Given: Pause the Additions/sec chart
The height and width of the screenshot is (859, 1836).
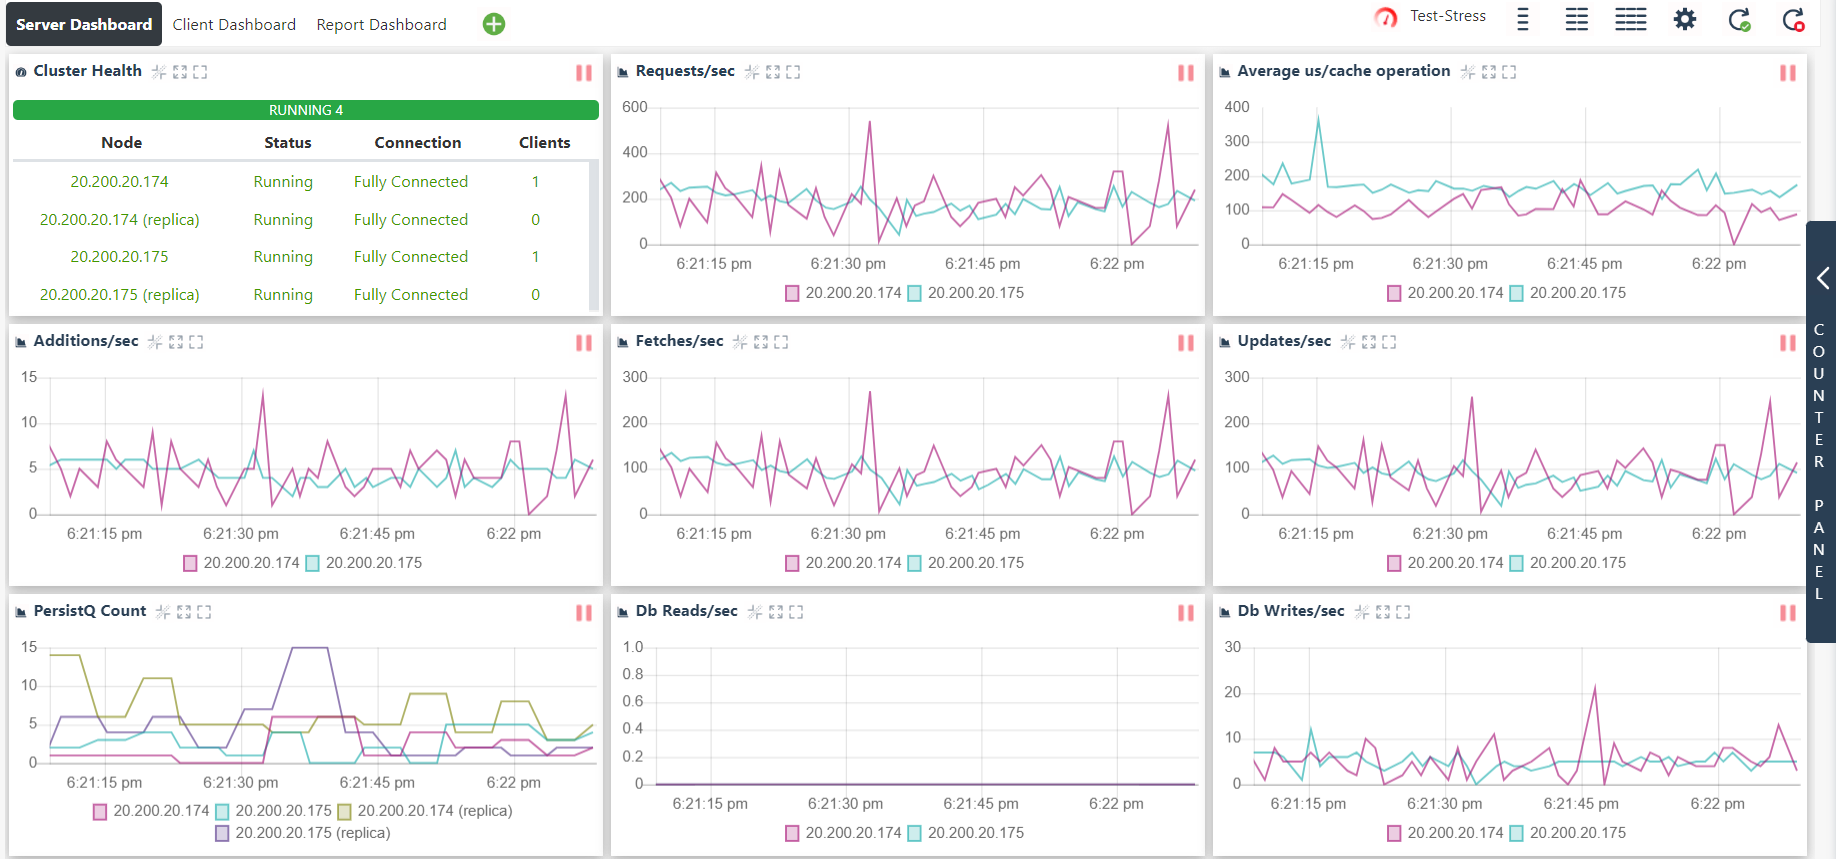Looking at the screenshot, I should [584, 343].
